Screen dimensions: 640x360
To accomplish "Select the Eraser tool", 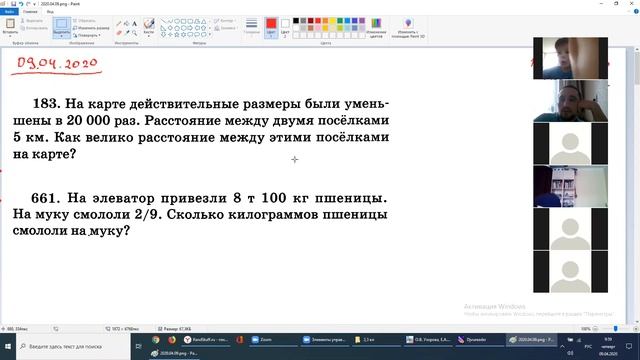I will pyautogui.click(x=119, y=32).
